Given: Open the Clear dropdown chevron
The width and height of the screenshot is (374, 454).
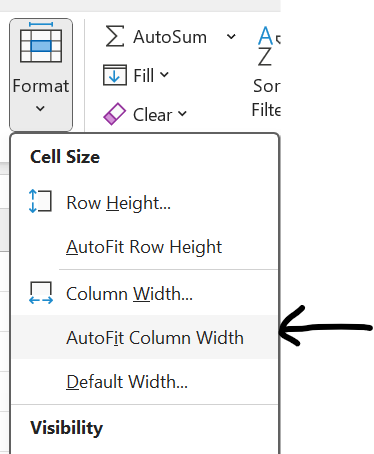Looking at the screenshot, I should [182, 114].
